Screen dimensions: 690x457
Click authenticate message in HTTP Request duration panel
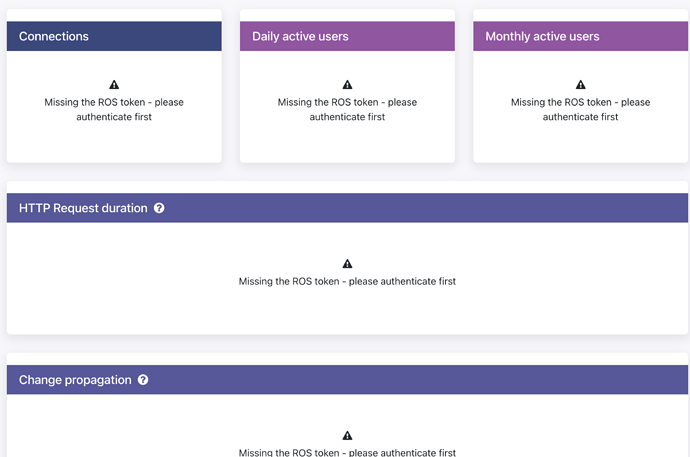coord(347,281)
